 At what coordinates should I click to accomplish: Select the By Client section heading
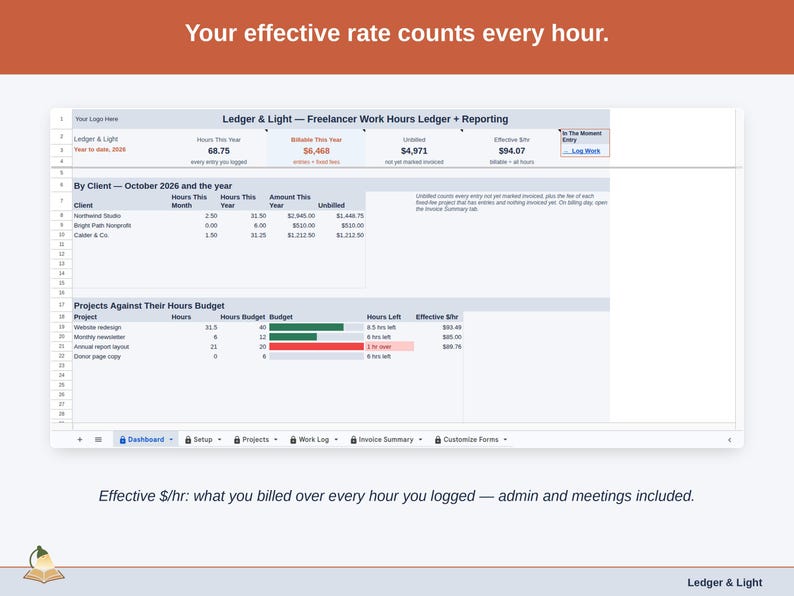153,186
